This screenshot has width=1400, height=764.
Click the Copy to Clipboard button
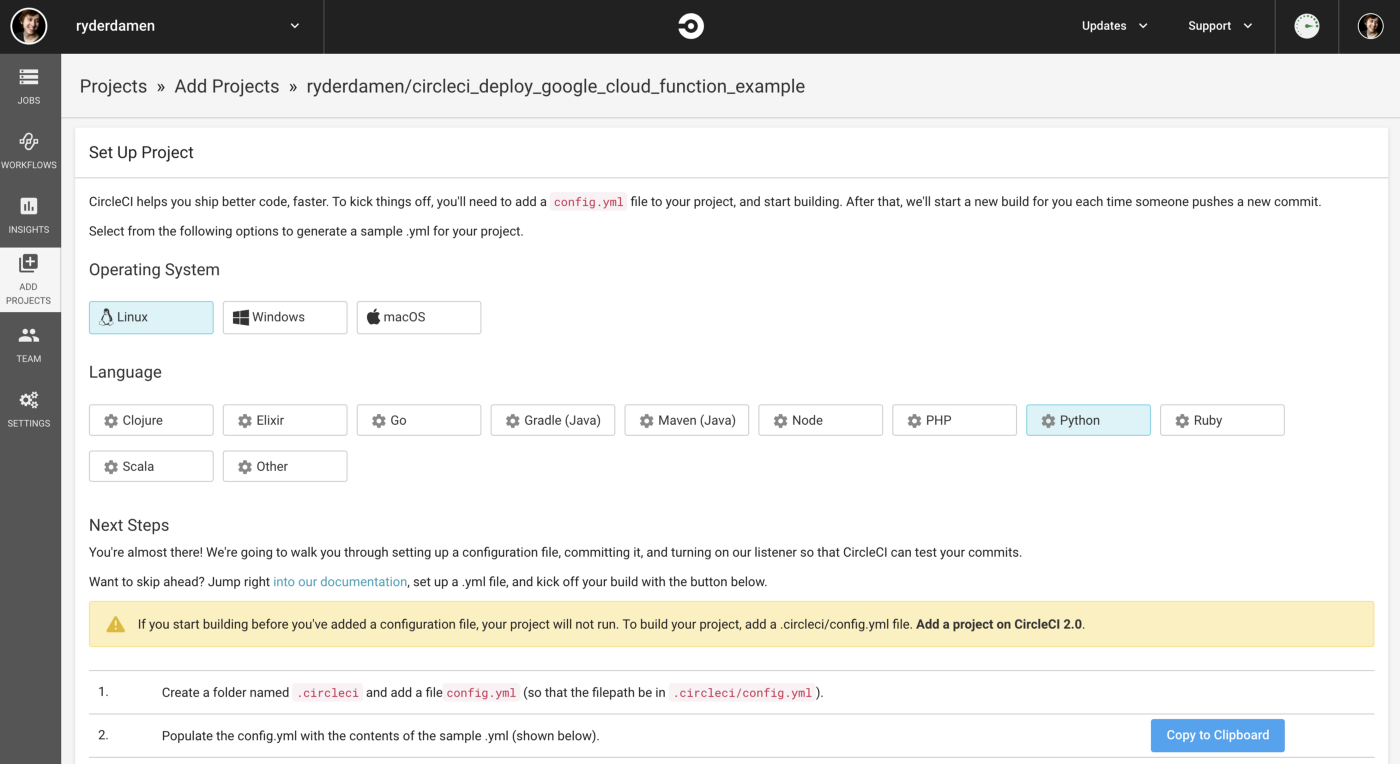coord(1218,735)
